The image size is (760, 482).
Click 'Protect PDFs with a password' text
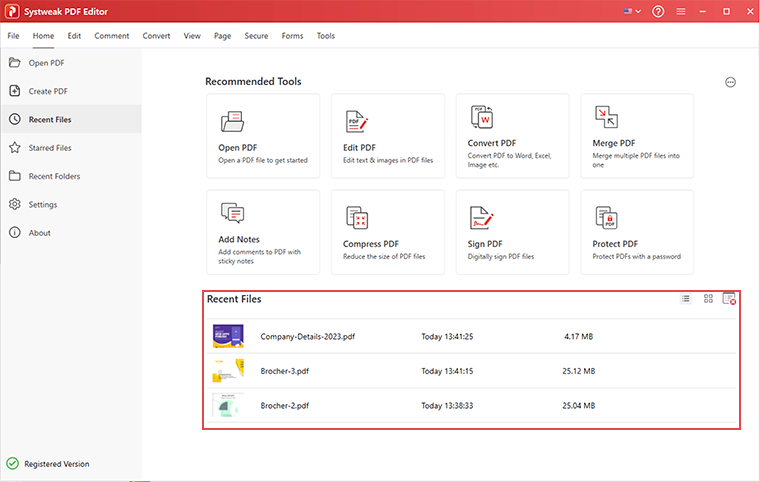(636, 257)
